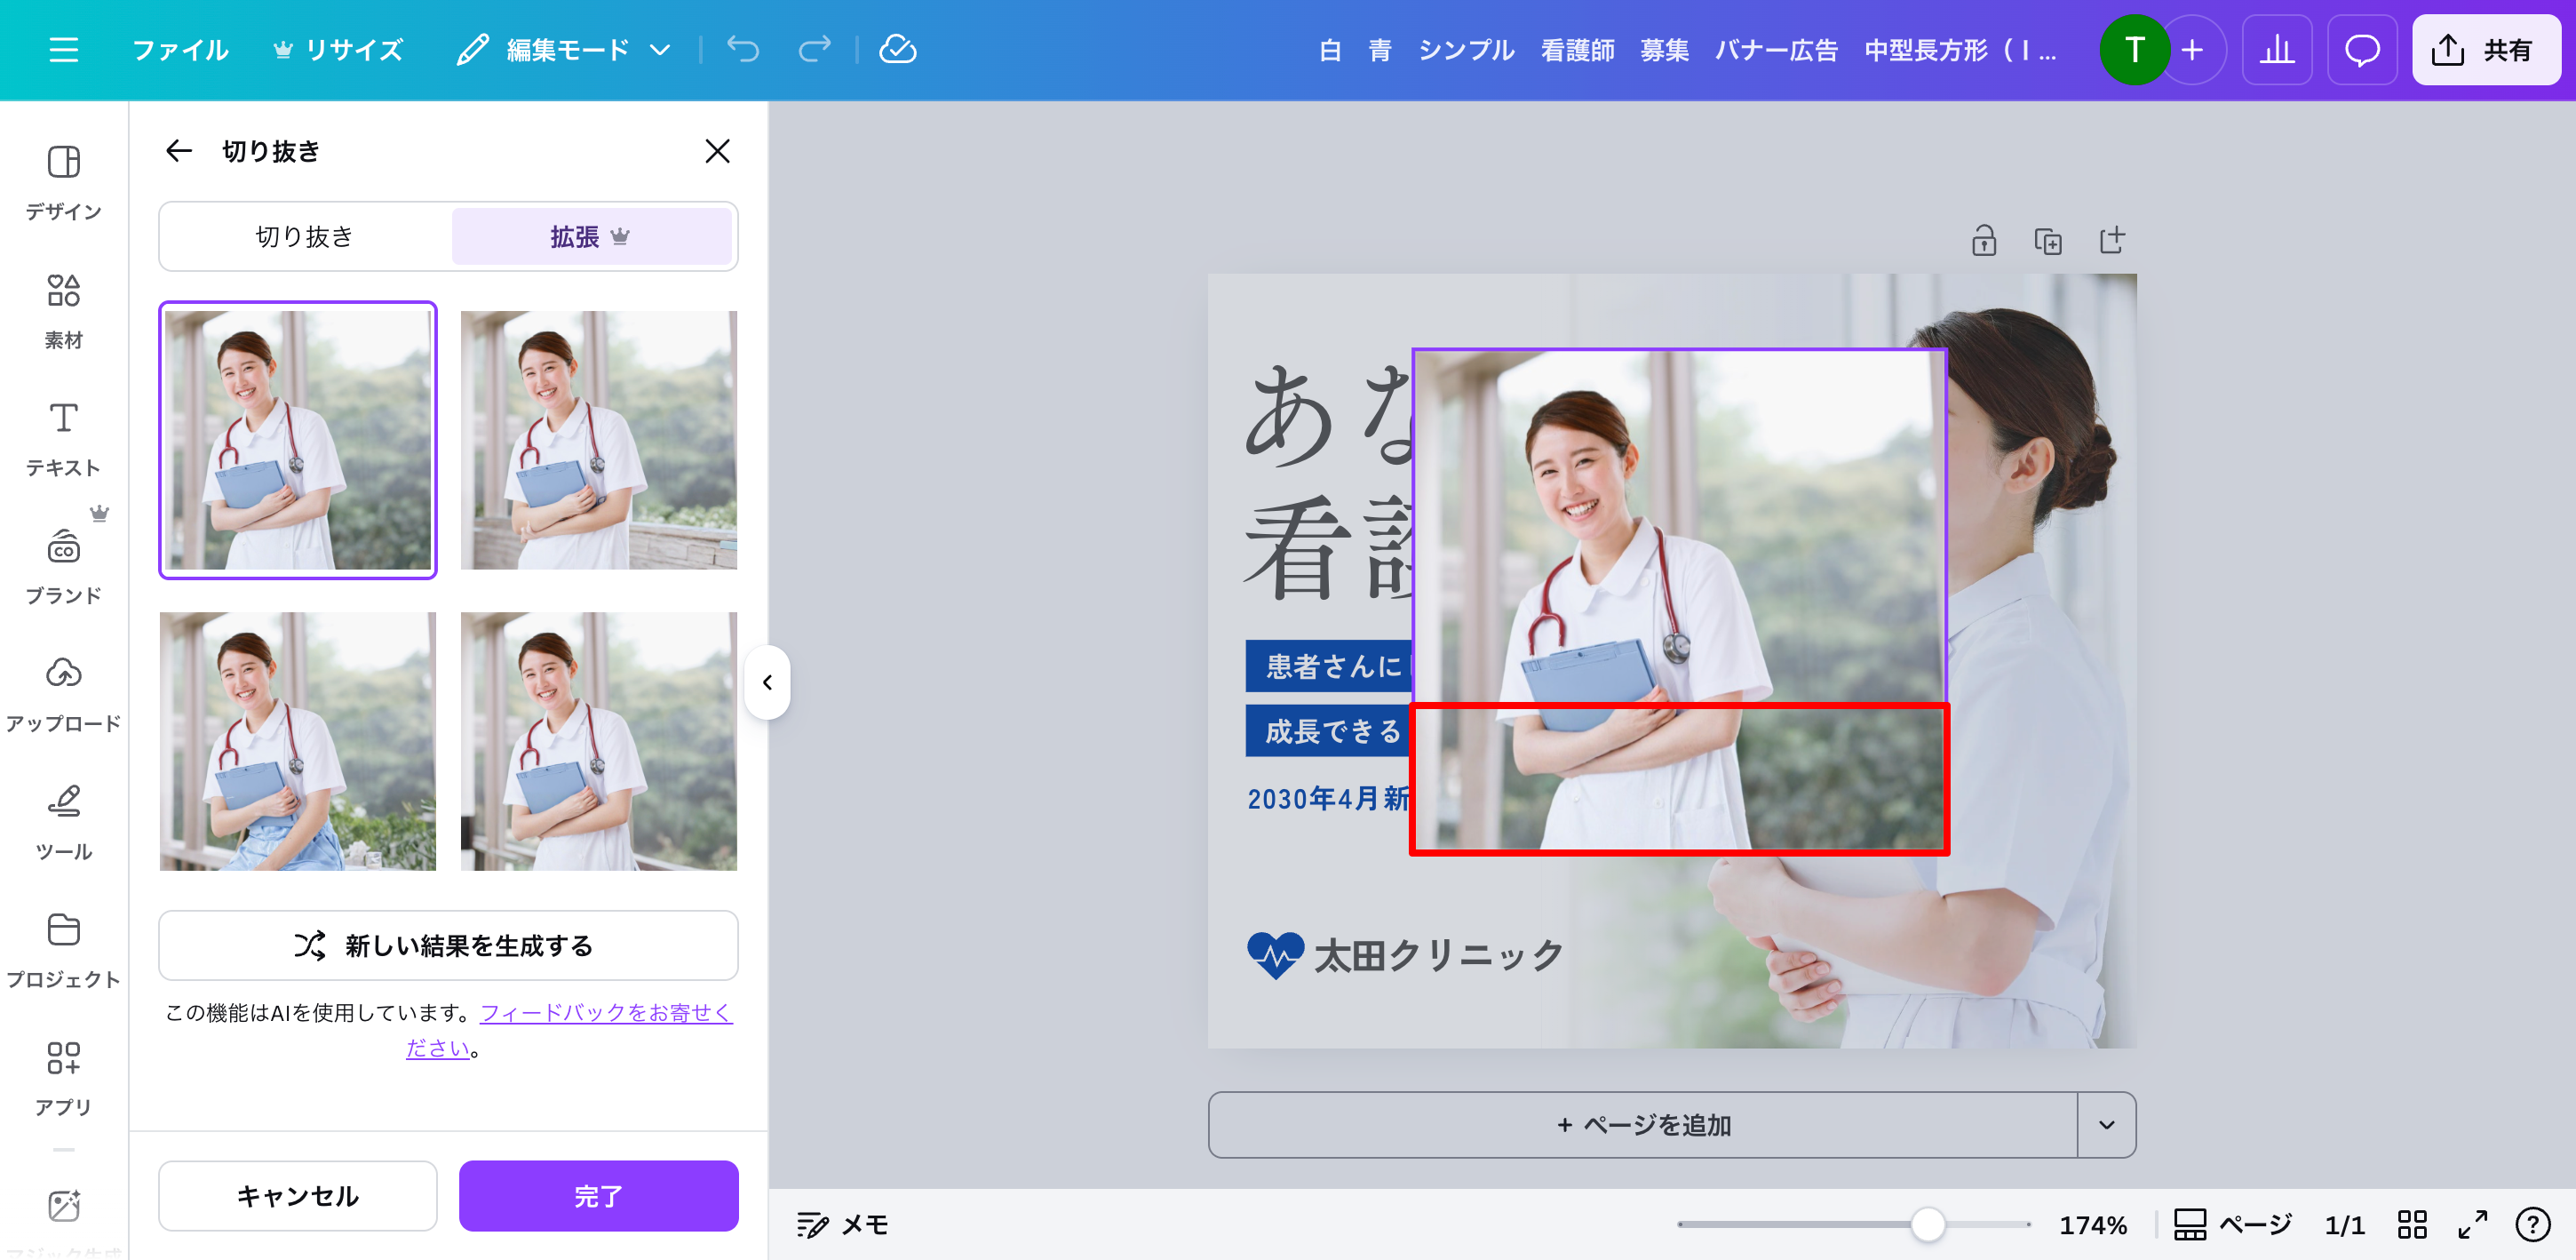Screen dimensions: 2576x1260
Task: Open the 編集モード dropdown
Action: 565,50
